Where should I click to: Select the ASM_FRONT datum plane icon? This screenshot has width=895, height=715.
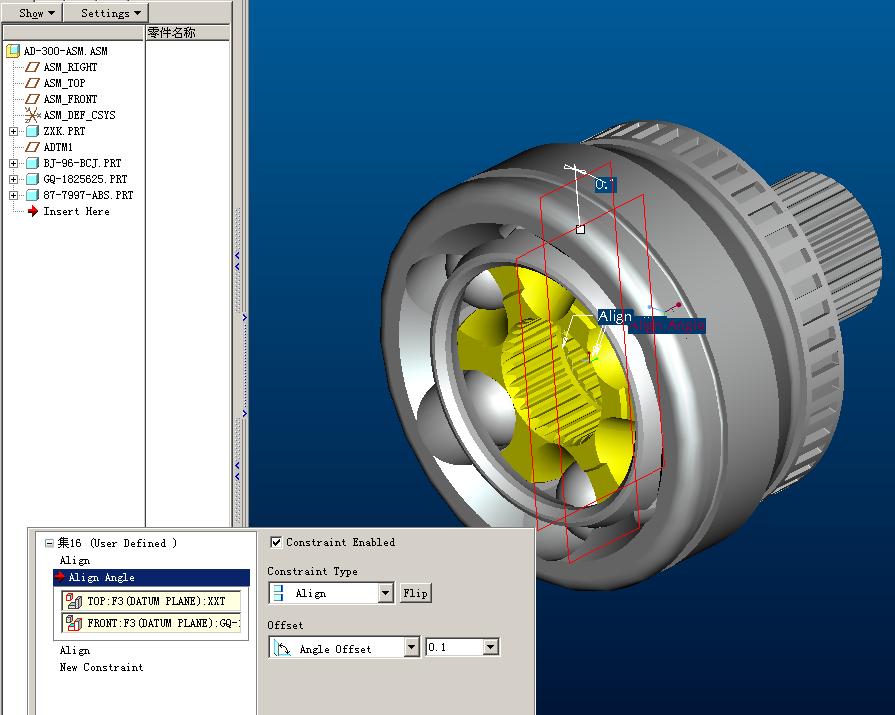coord(33,99)
